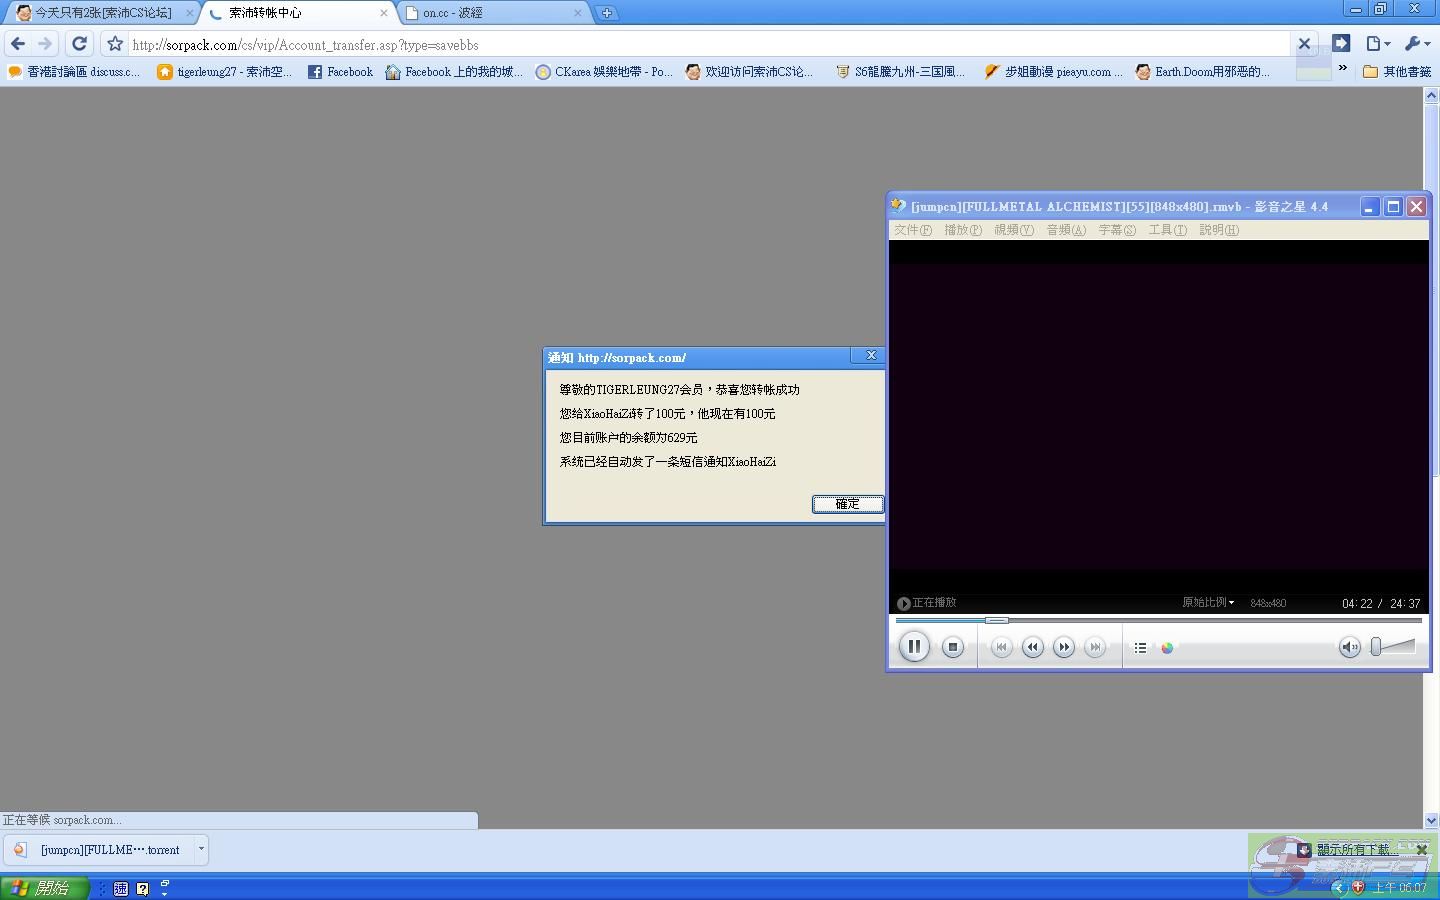Image resolution: width=1440 pixels, height=900 pixels.
Task: Switch to the on.cc browser tab
Action: click(x=495, y=13)
